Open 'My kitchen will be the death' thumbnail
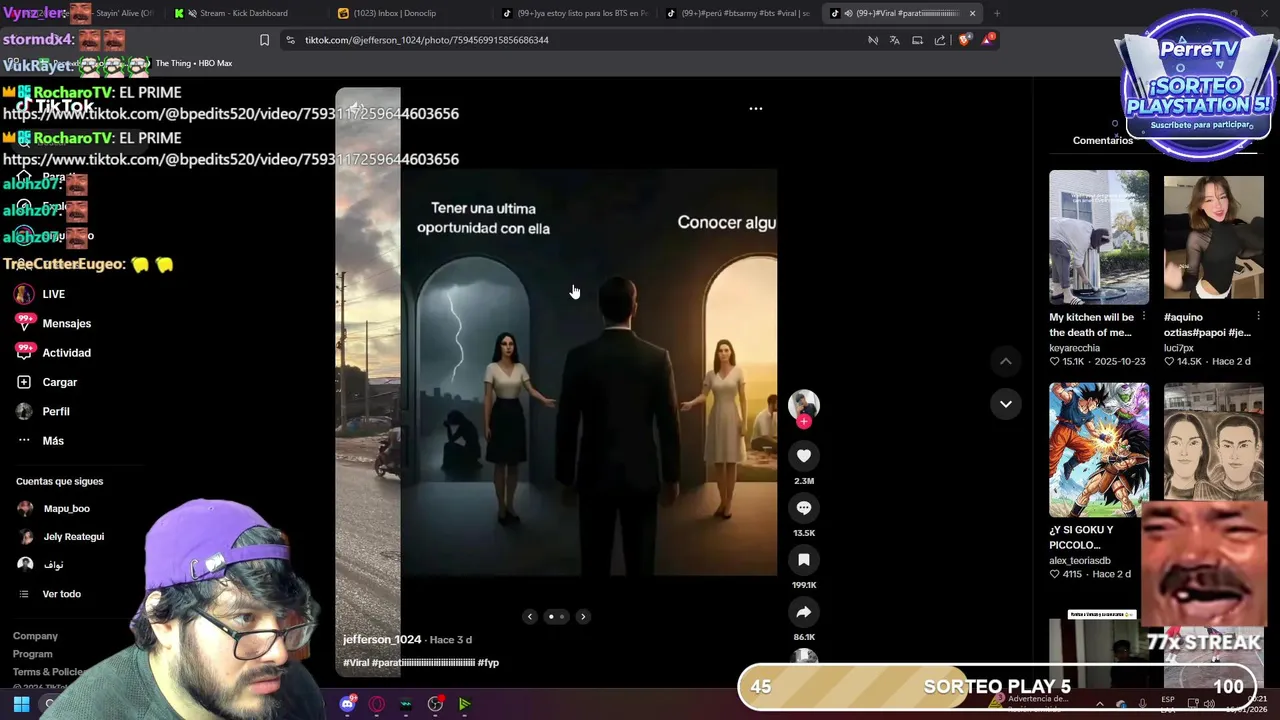 click(1099, 237)
